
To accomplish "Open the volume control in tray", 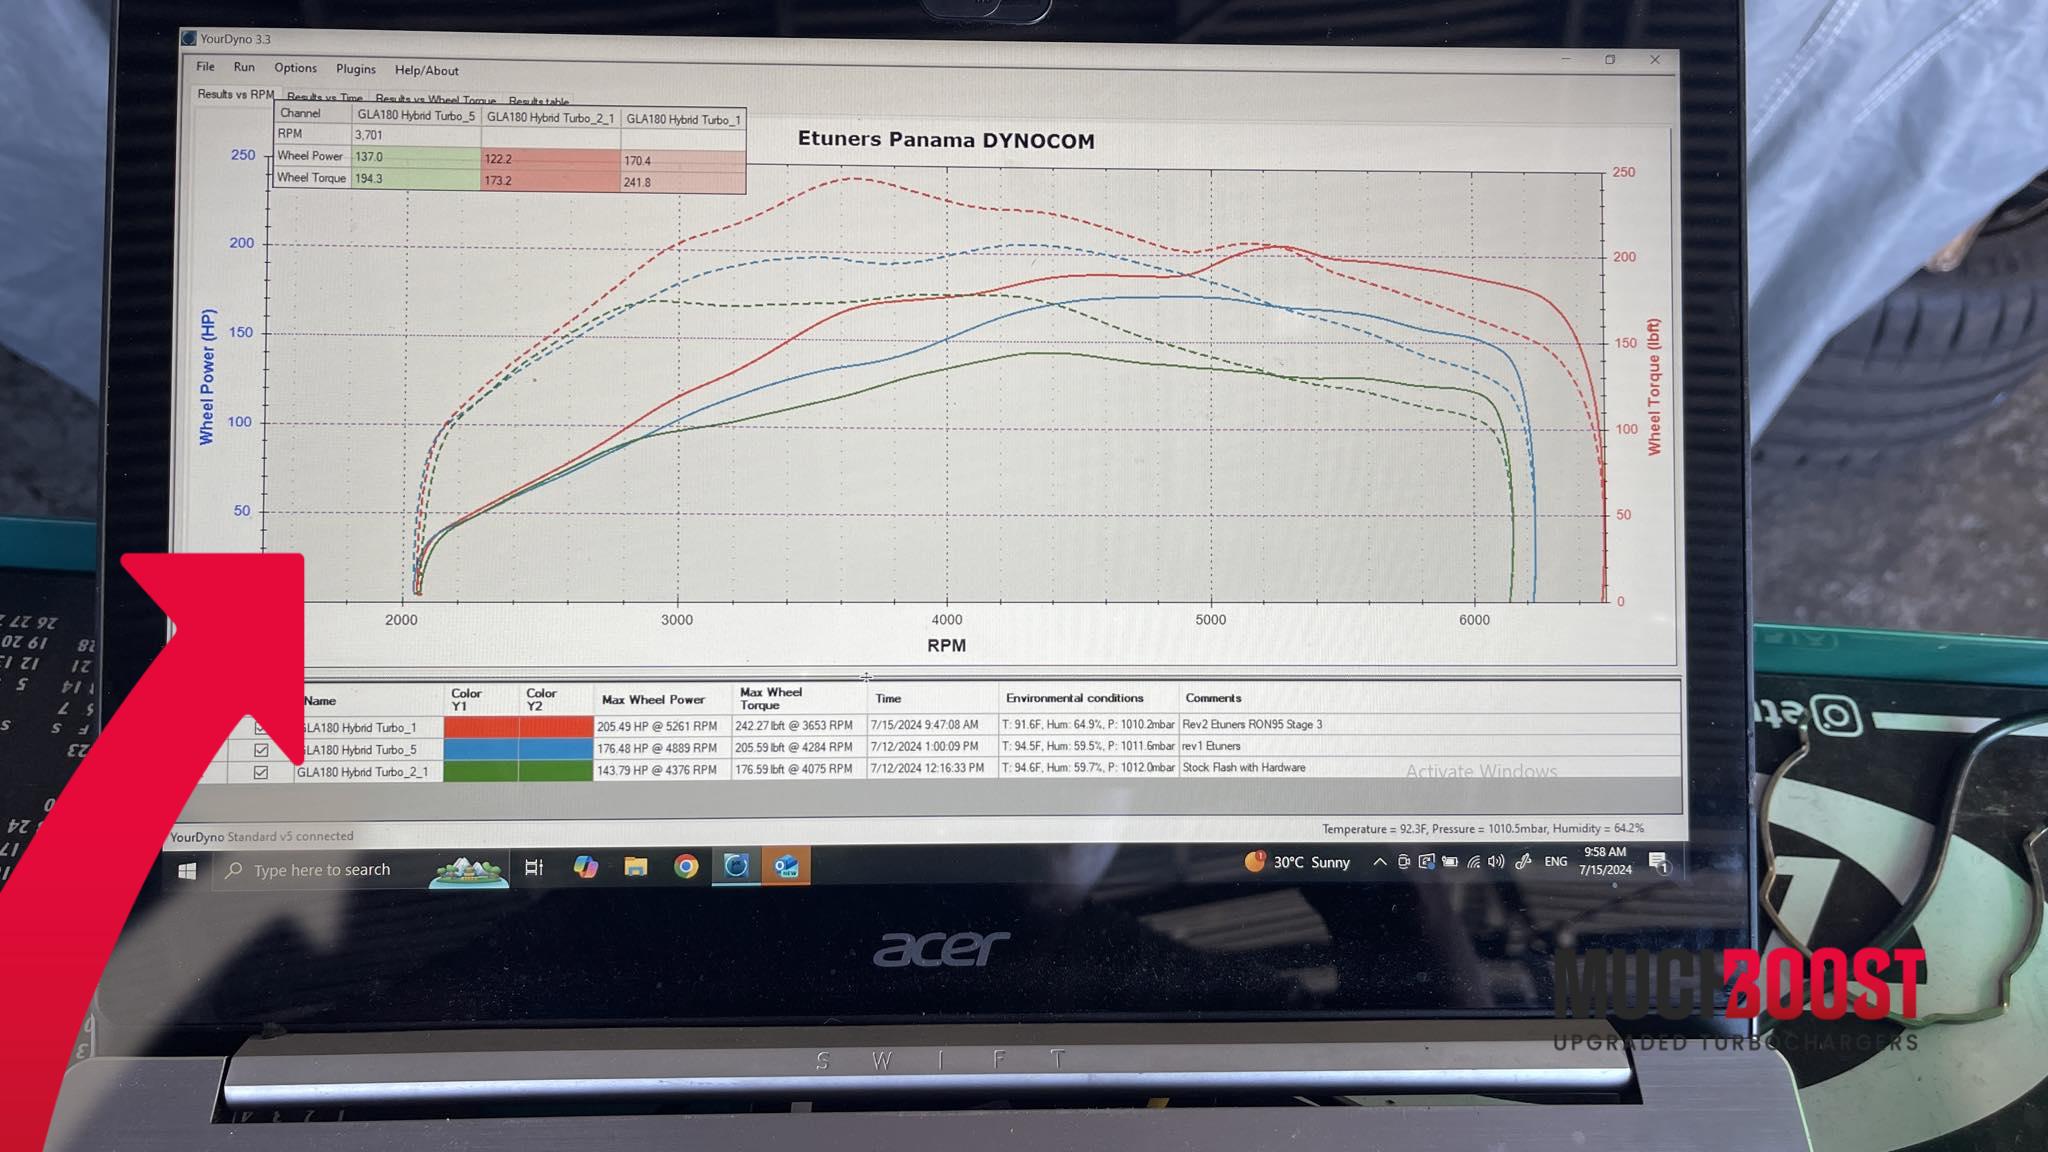I will 1496,861.
